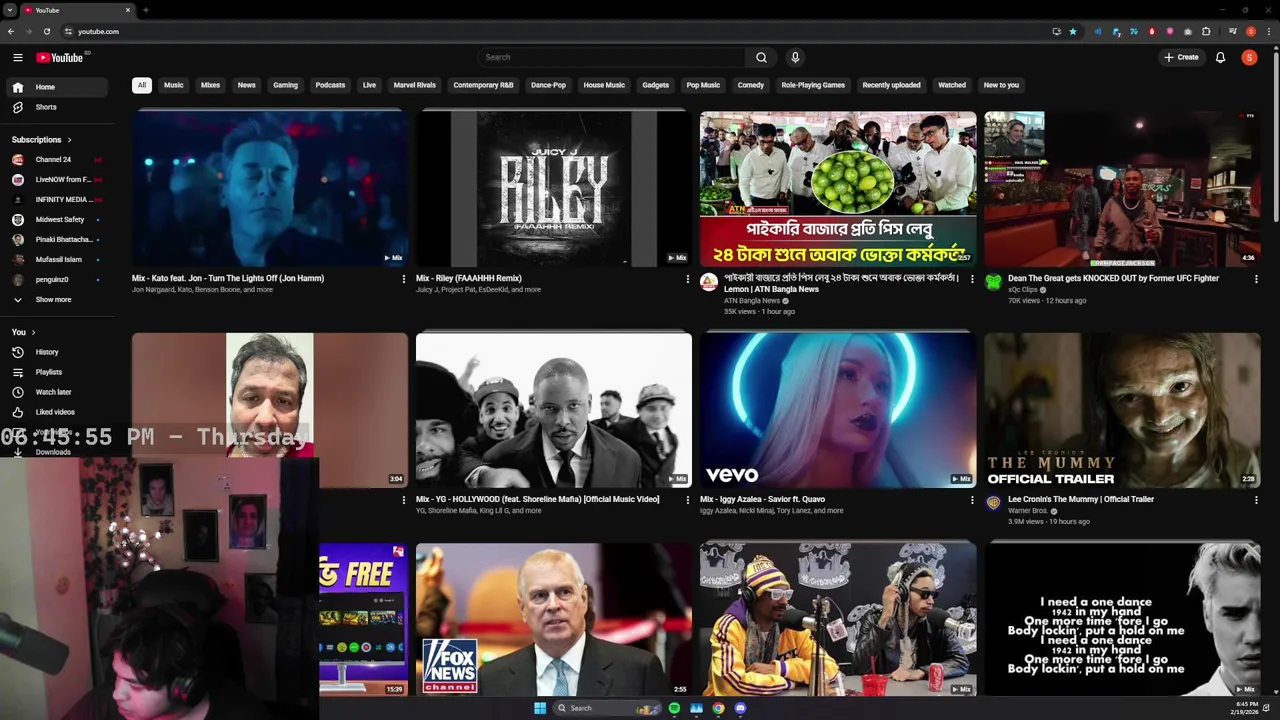Select the Marvel Rivals filter chip
Screen dimensions: 1280x720
coord(414,85)
